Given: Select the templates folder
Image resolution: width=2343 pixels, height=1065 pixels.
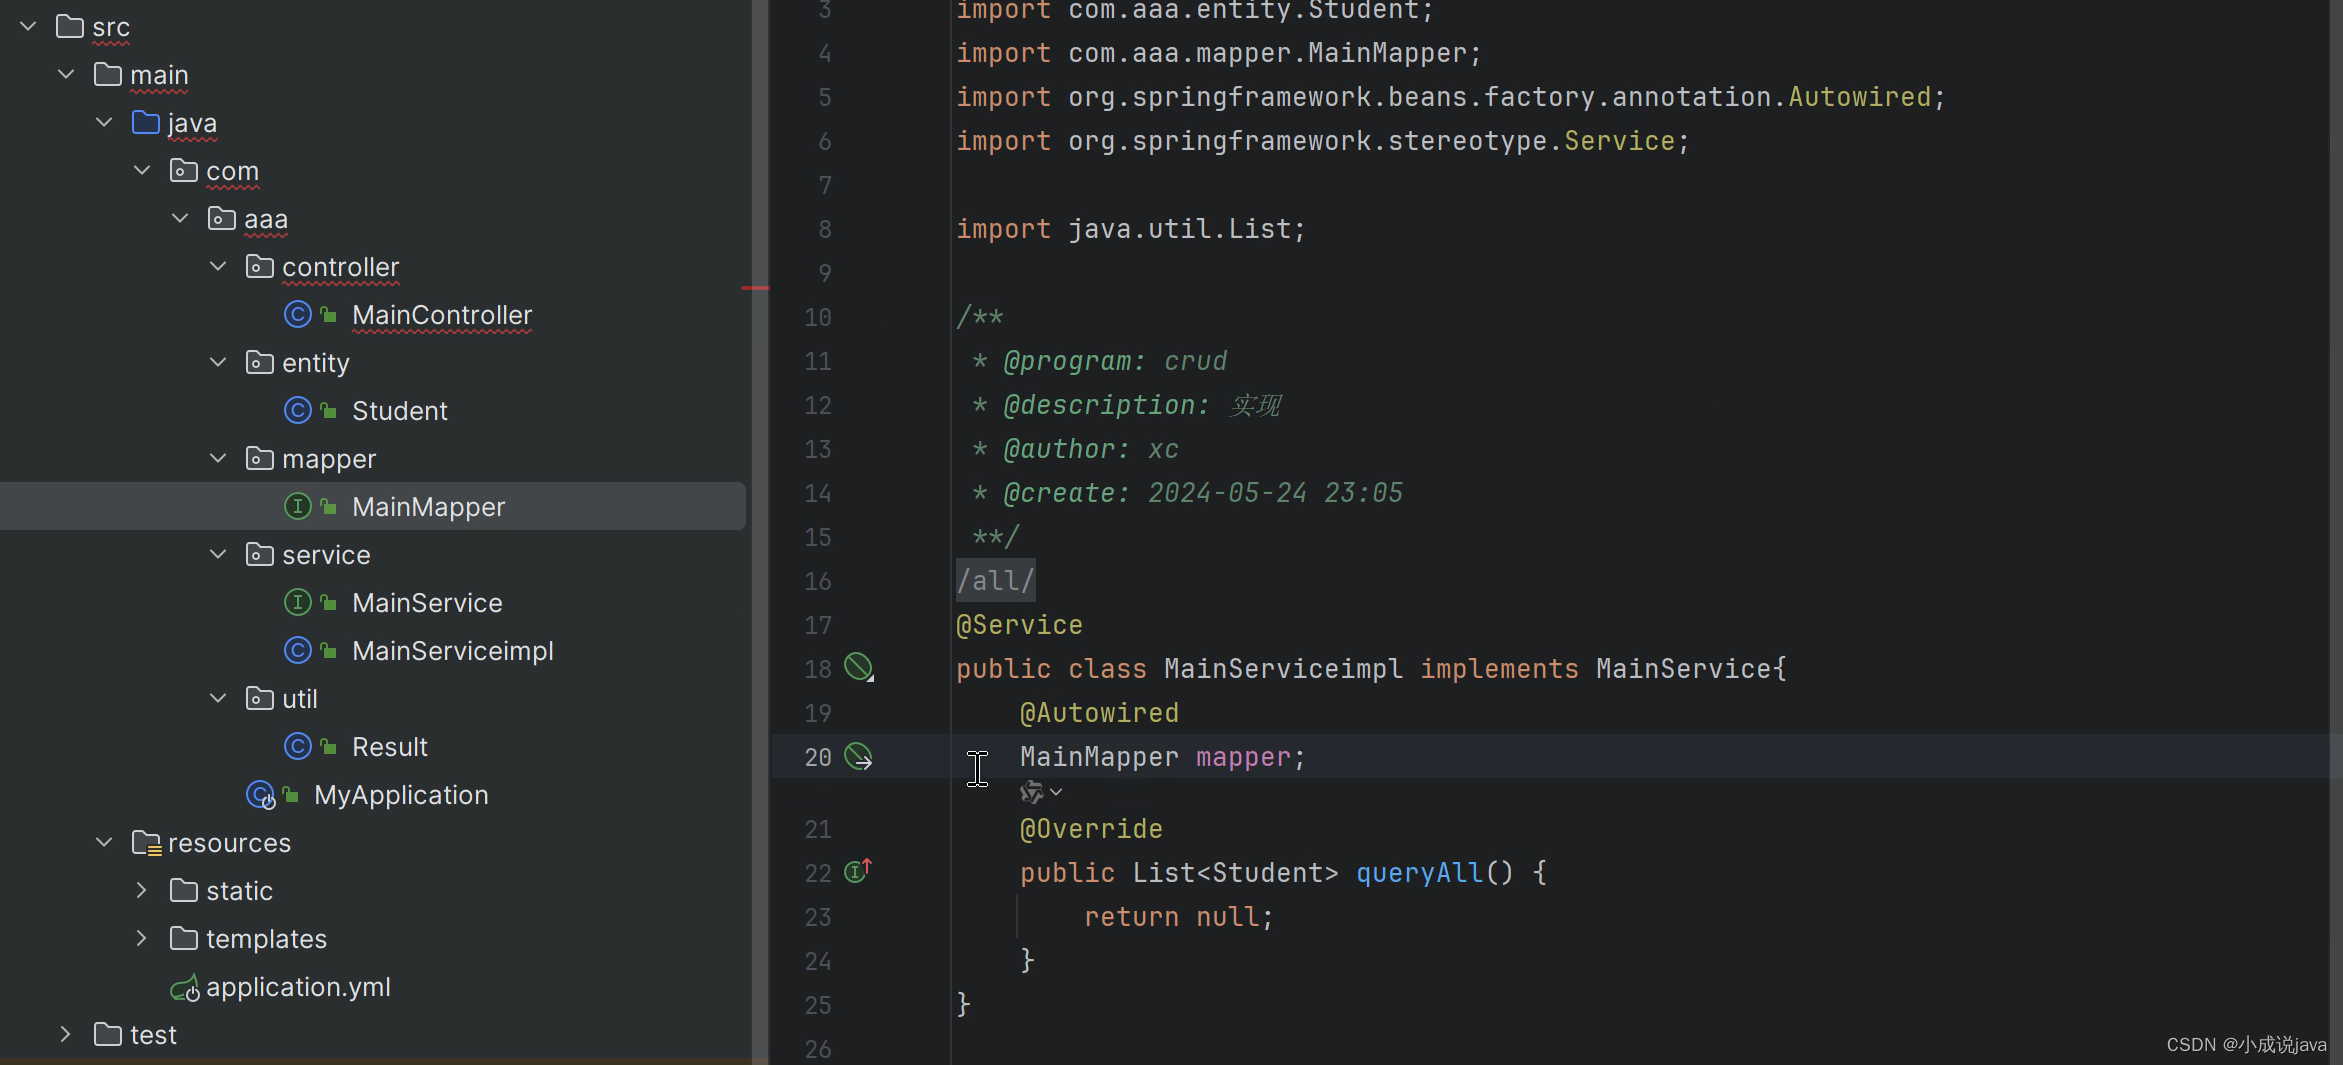Looking at the screenshot, I should [x=265, y=938].
